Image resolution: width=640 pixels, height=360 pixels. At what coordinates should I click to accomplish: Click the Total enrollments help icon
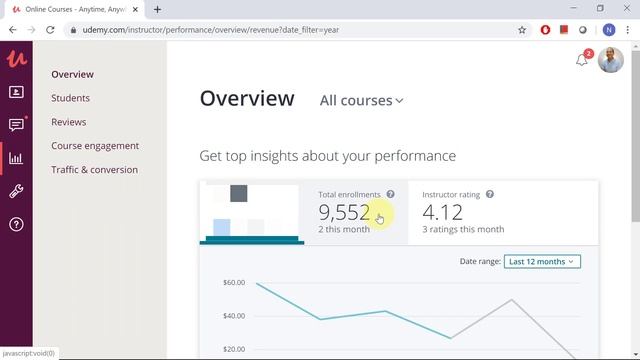click(x=391, y=194)
